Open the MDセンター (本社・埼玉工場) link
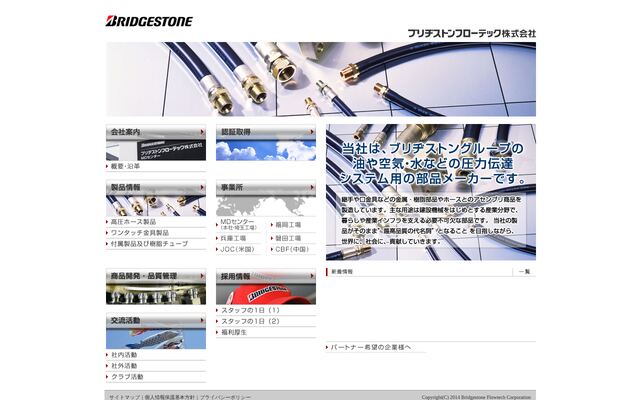640x400 pixels. 238,224
